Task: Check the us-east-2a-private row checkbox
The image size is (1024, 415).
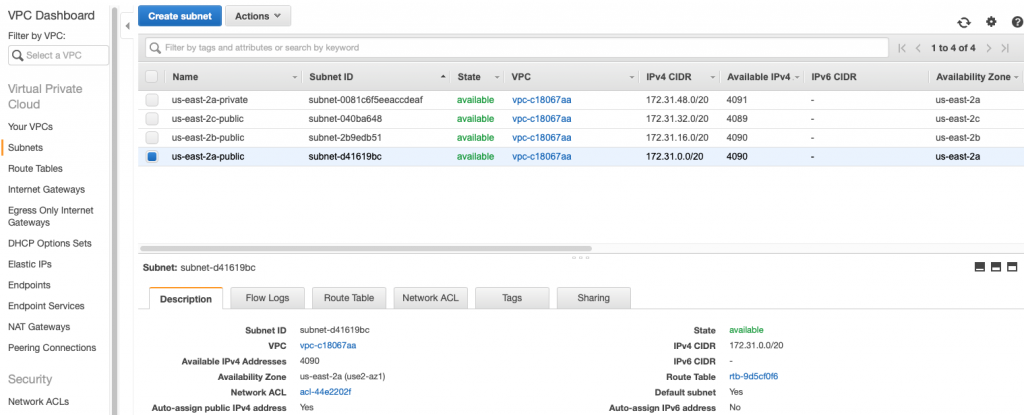Action: 152,100
